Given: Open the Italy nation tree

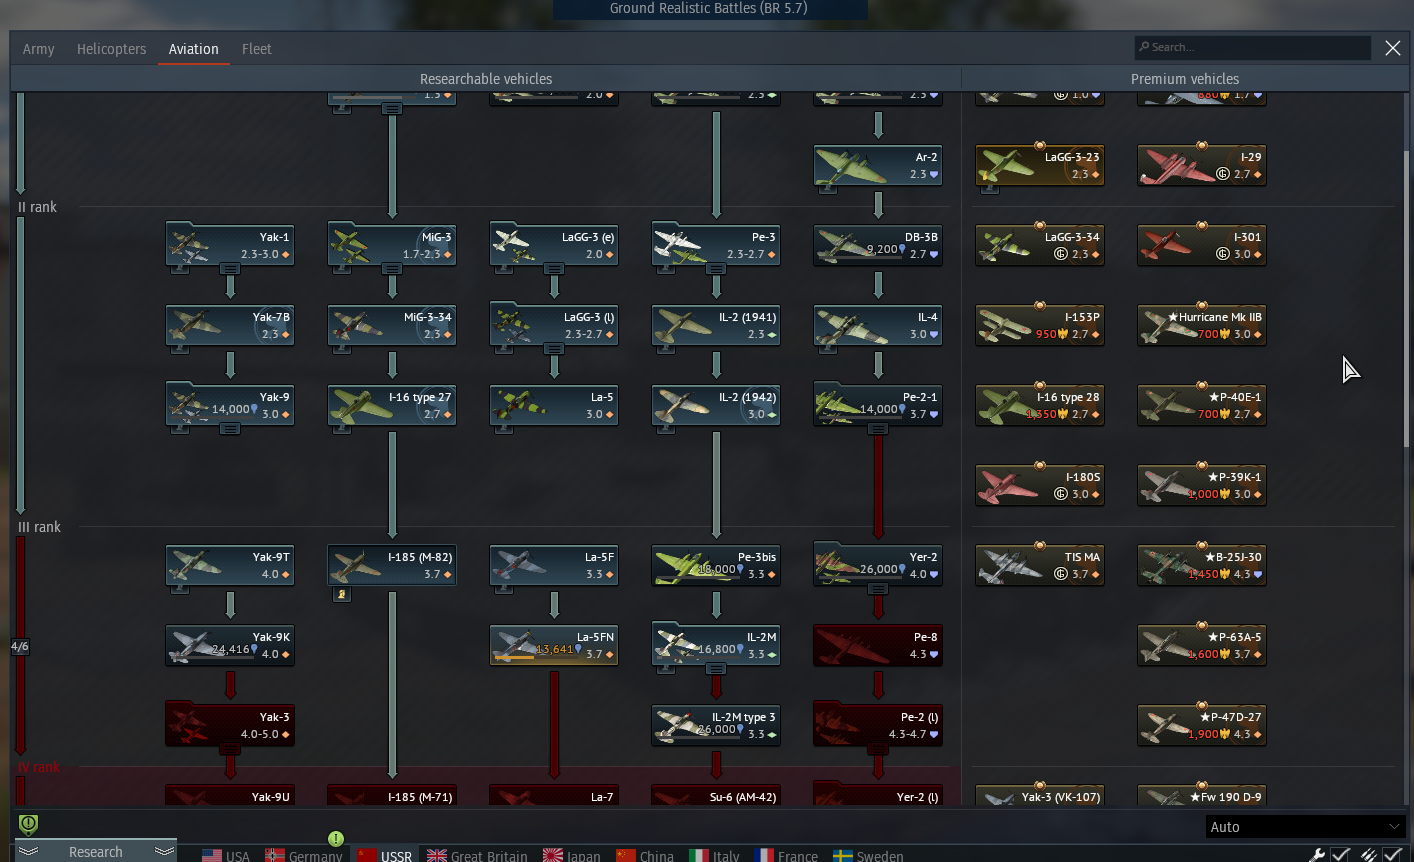Looking at the screenshot, I should click(714, 855).
